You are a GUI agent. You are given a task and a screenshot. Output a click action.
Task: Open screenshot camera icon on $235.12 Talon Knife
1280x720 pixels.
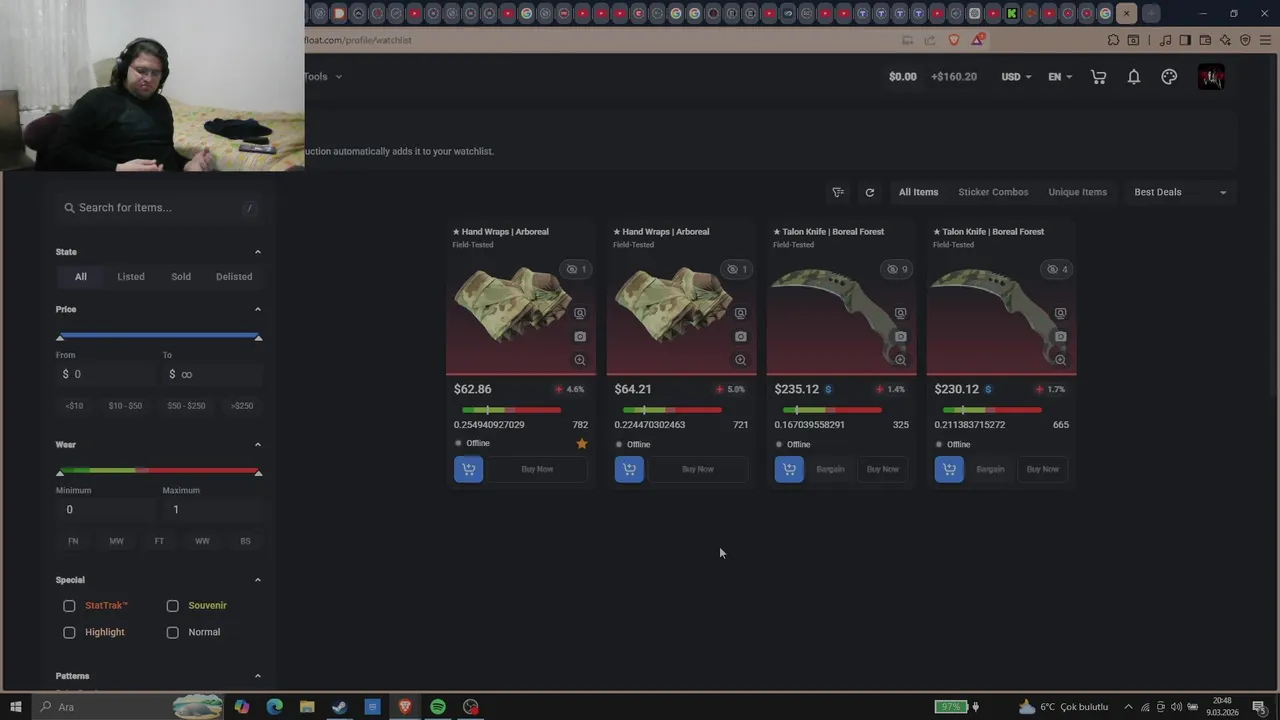coord(900,336)
